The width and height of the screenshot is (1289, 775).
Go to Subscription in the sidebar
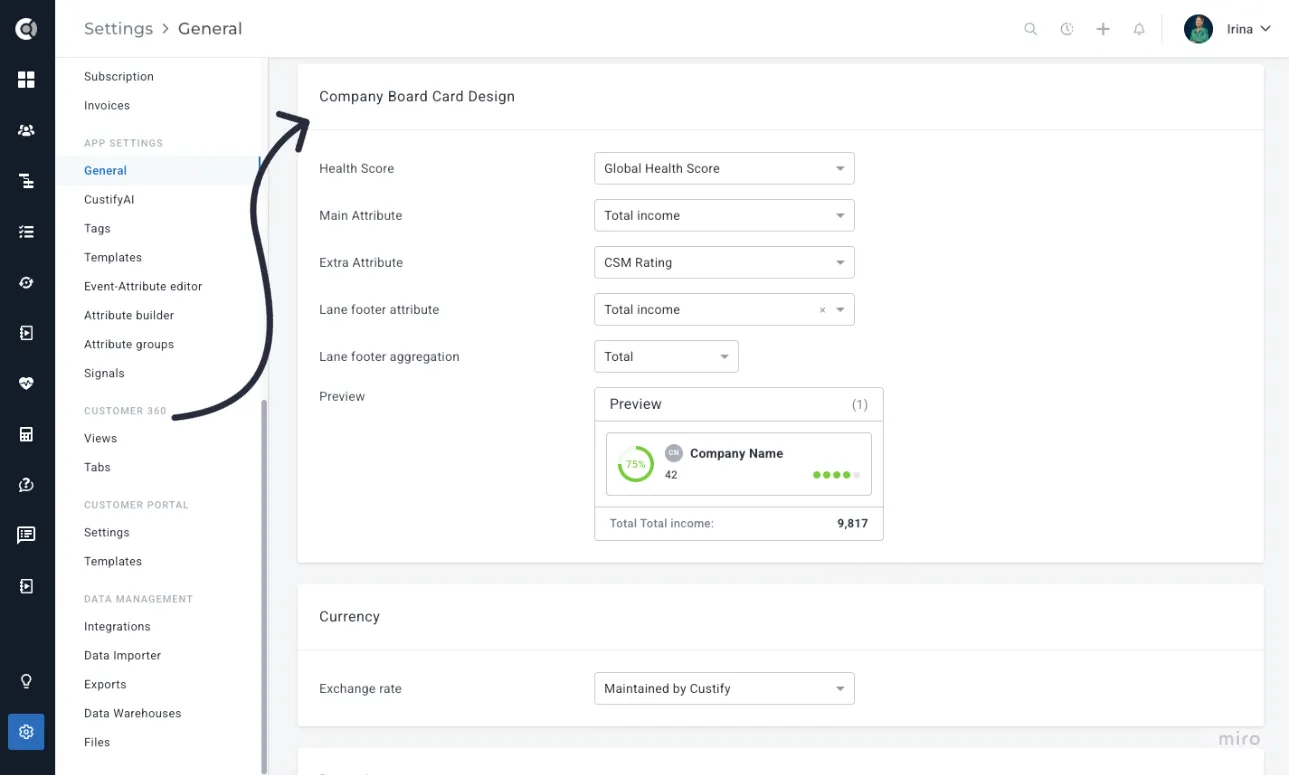[x=119, y=77]
